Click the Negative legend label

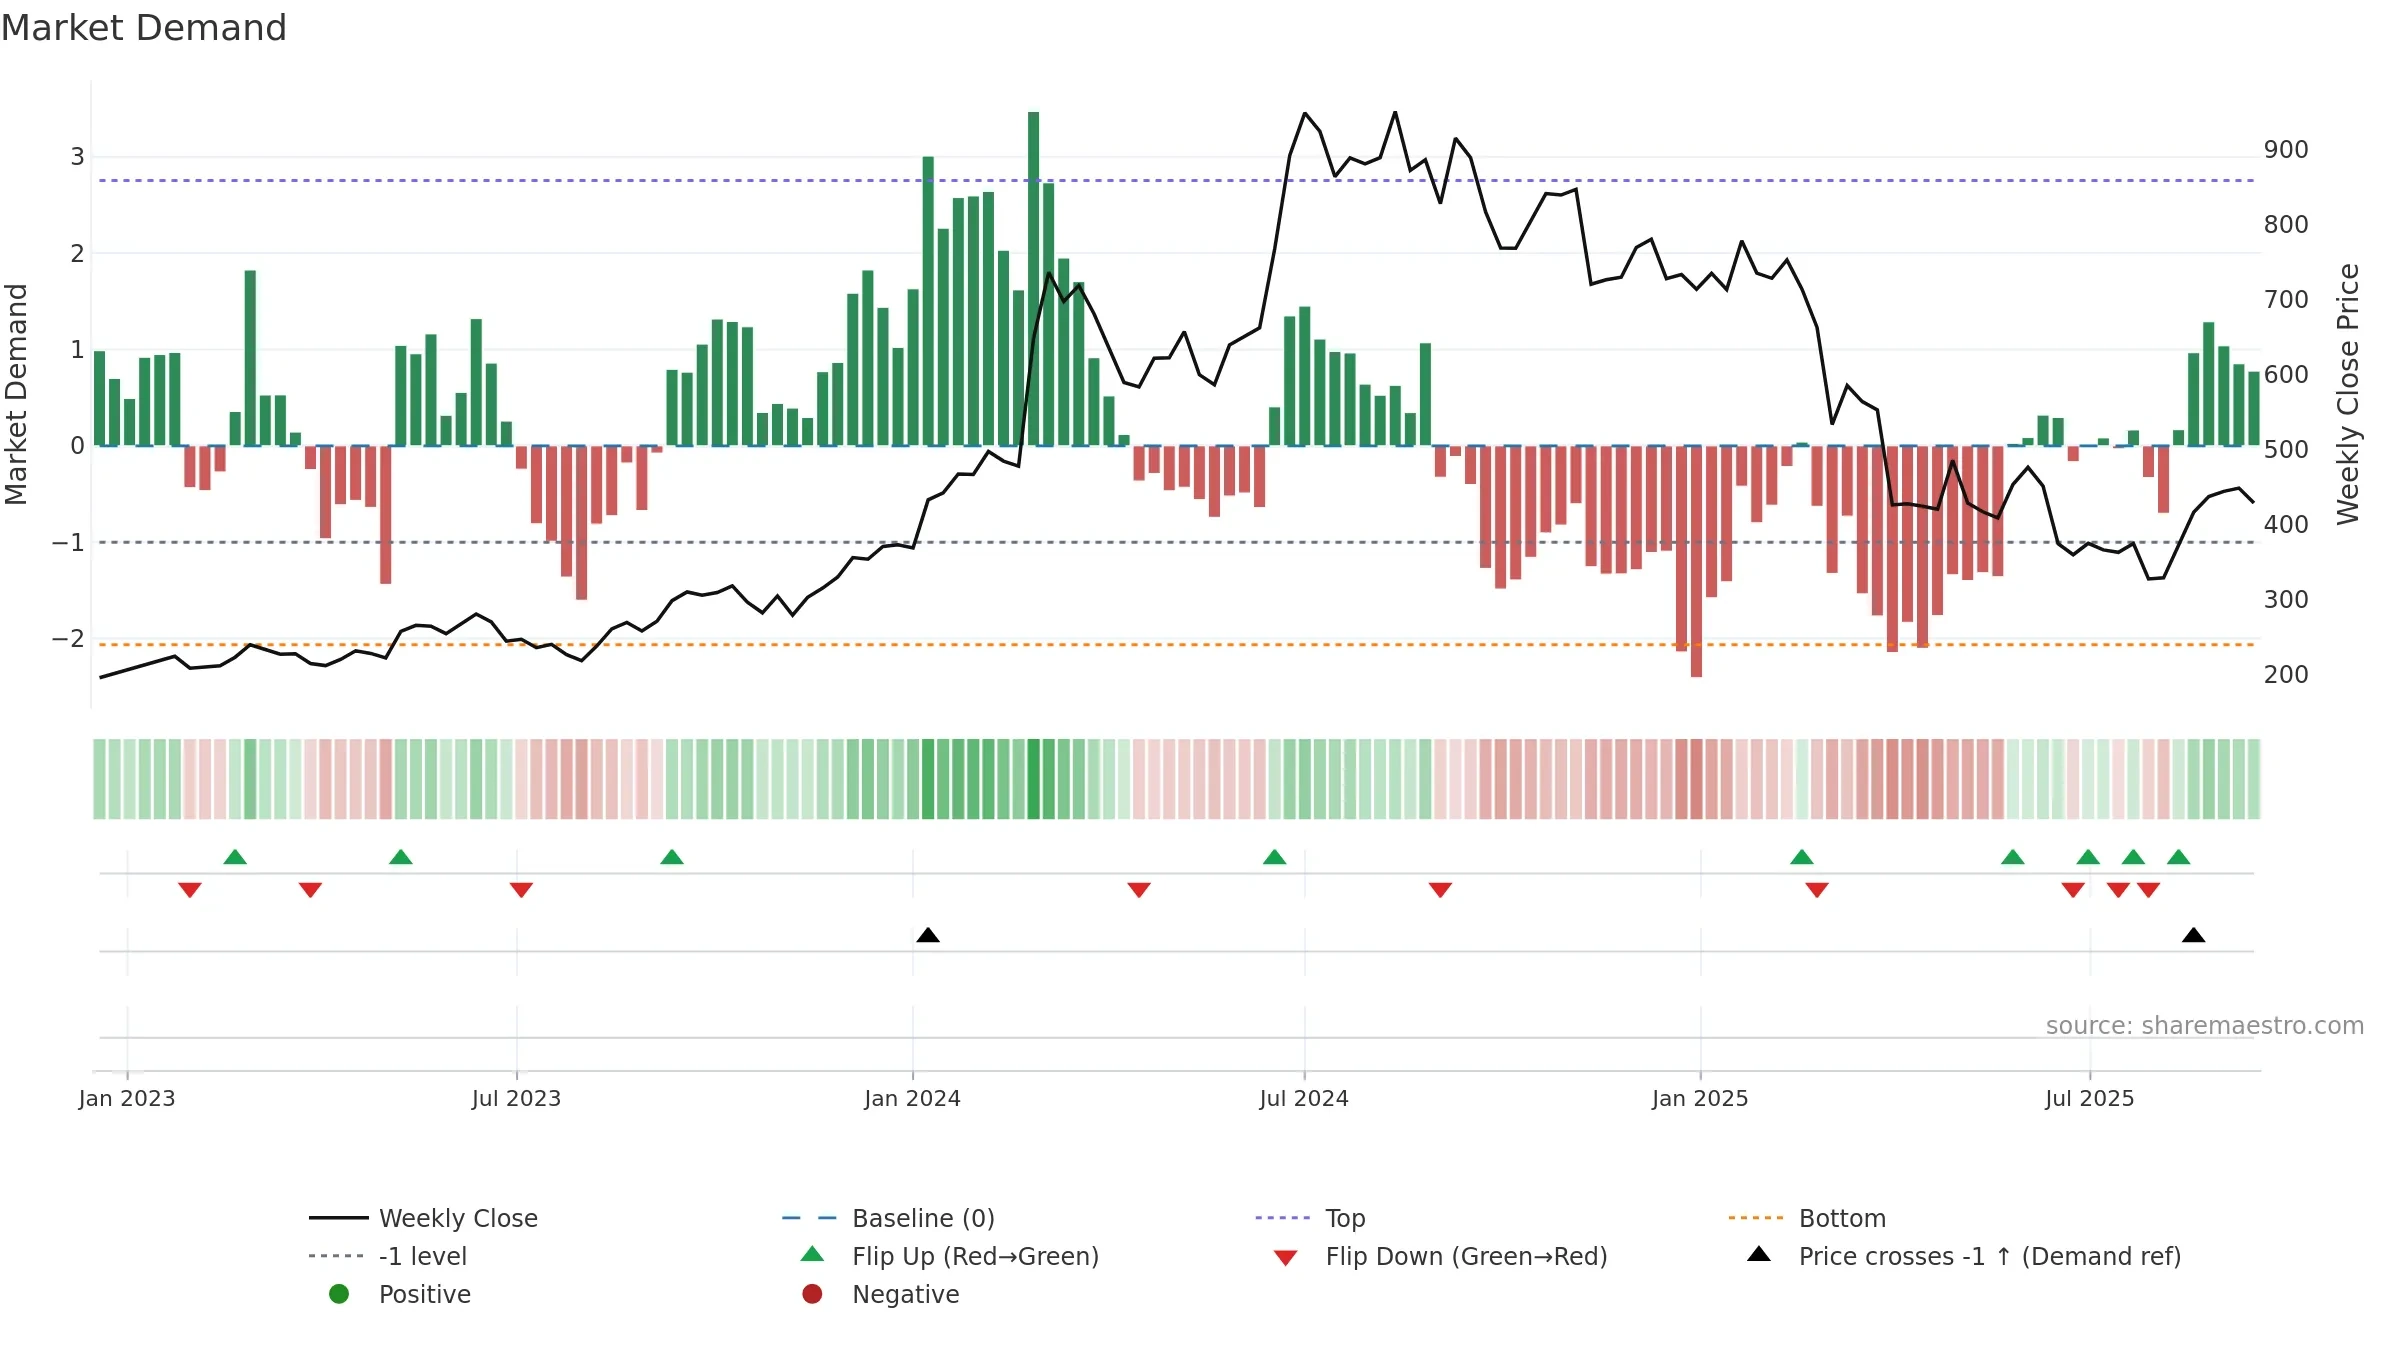[x=906, y=1294]
